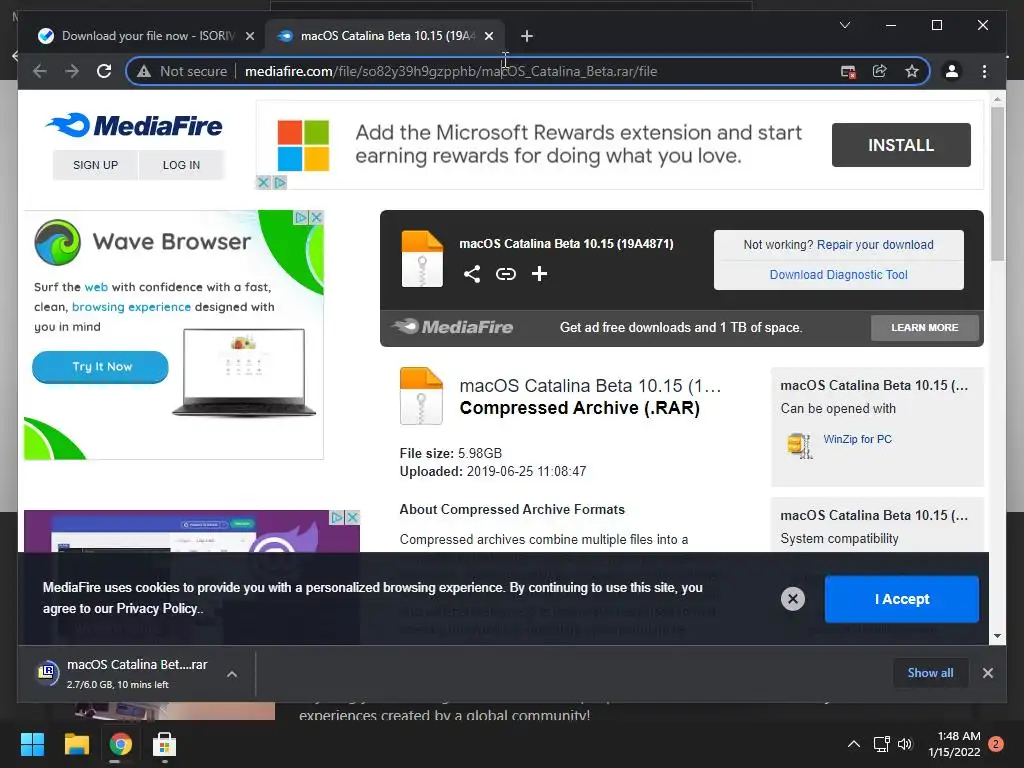Viewport: 1024px width, 768px height.
Task: Open the tab search dropdown chevron
Action: (844, 25)
